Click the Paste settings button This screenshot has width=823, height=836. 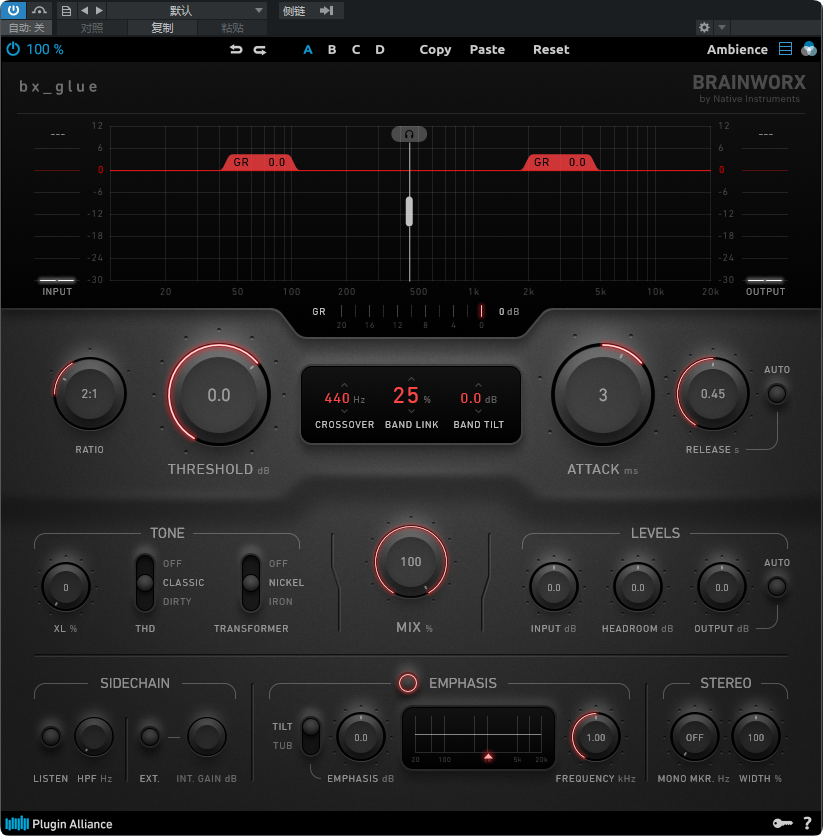[x=487, y=50]
